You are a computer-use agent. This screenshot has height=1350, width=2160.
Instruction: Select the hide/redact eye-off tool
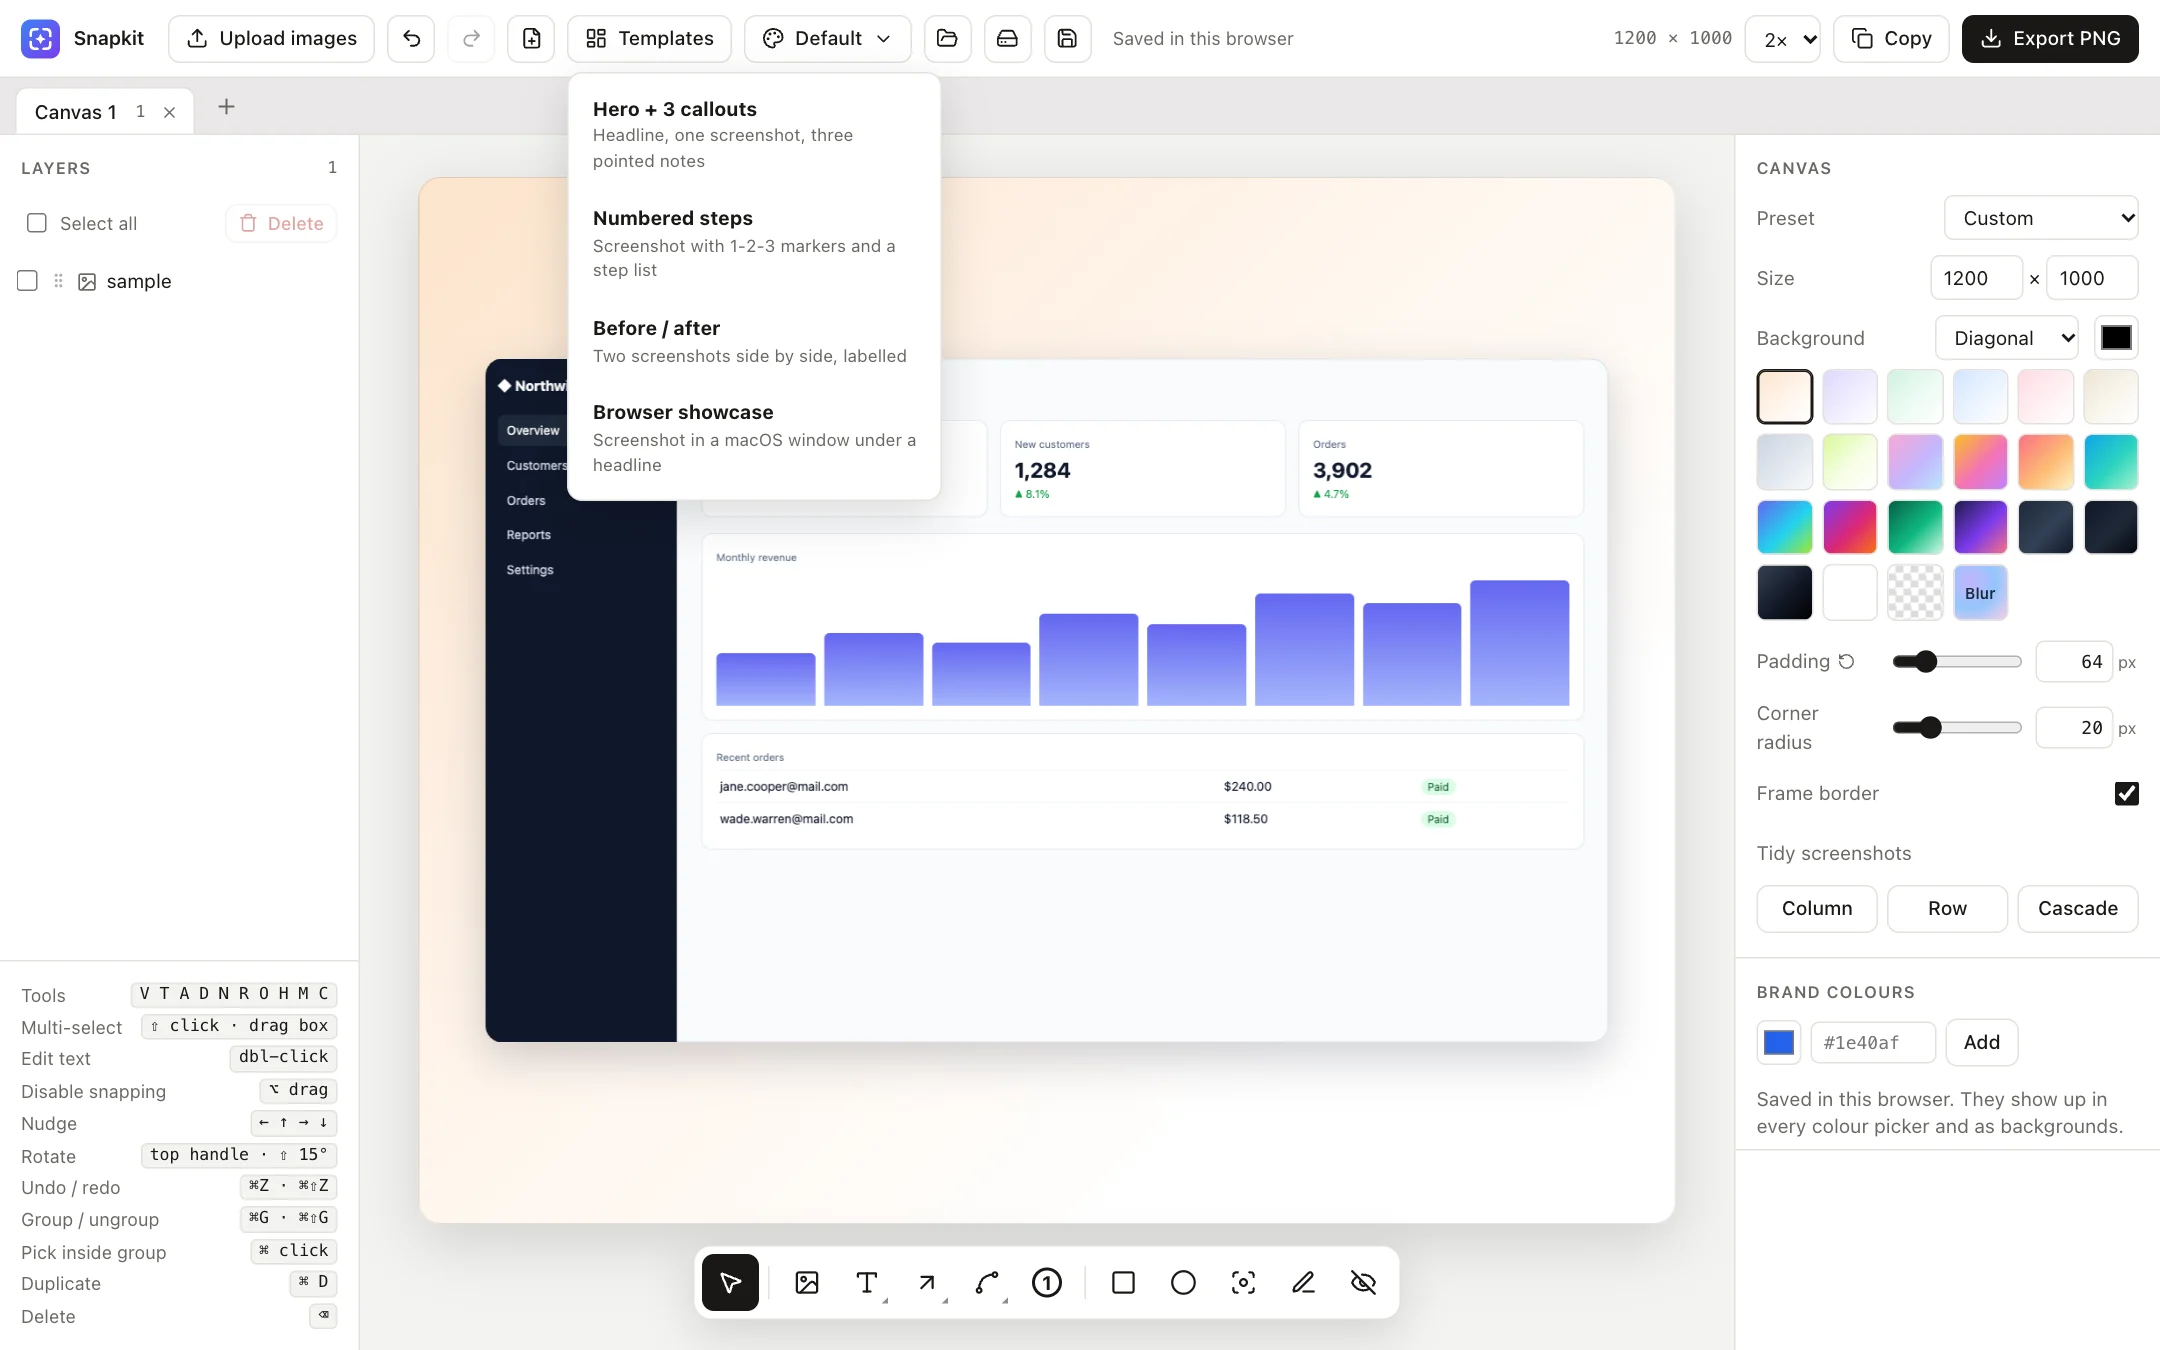point(1363,1282)
